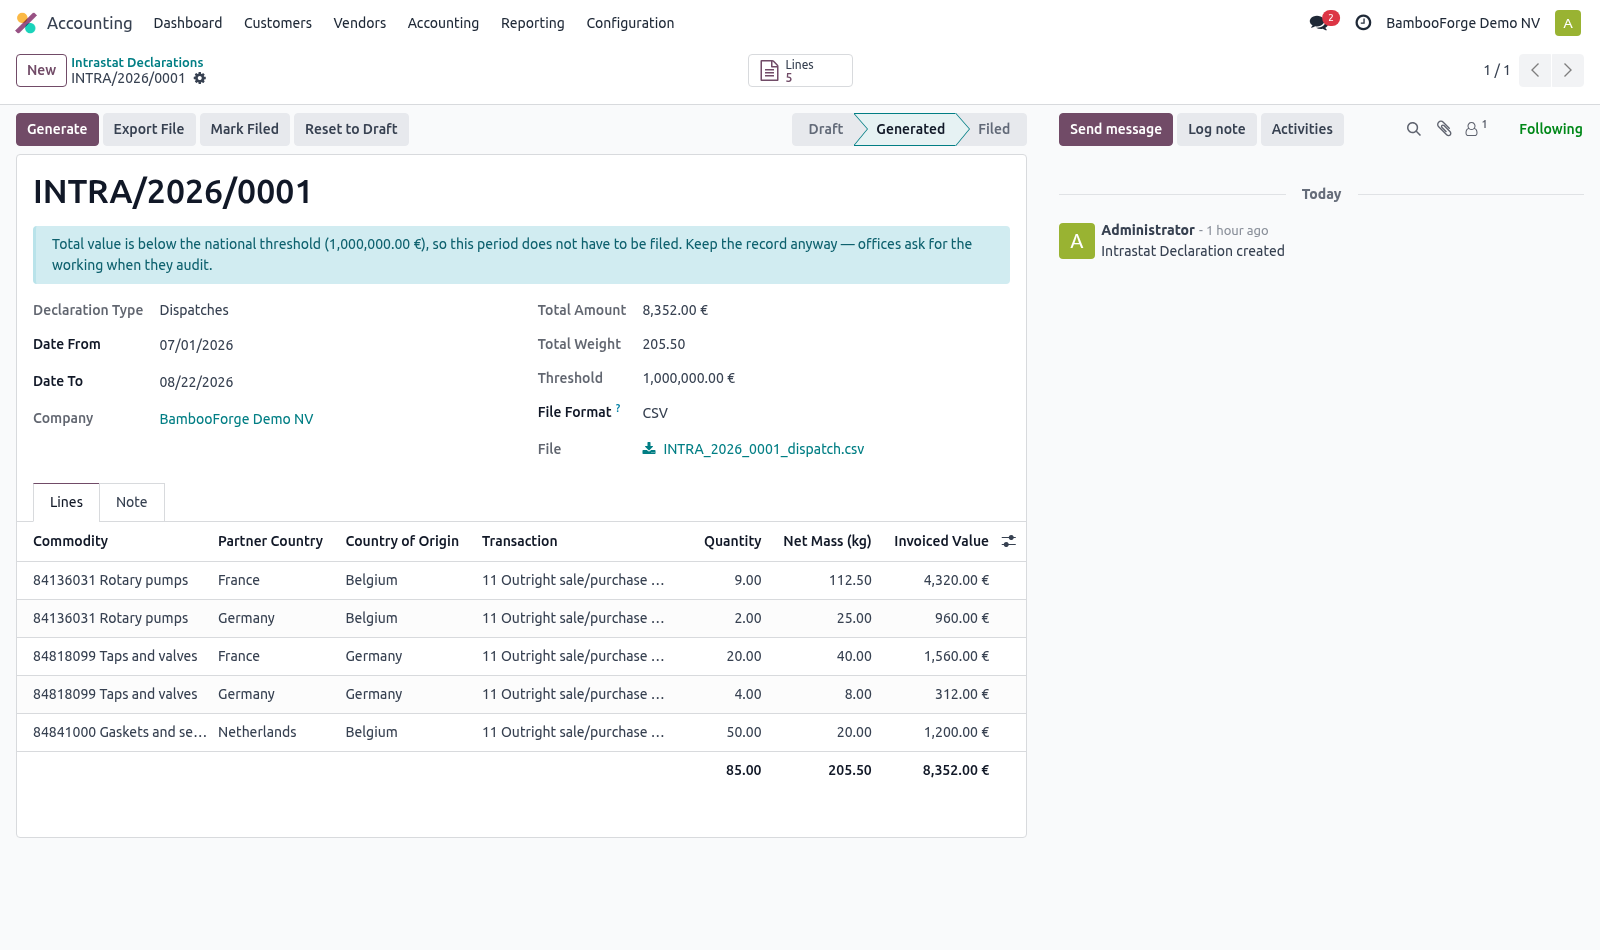Show followers via the person icon

[x=1475, y=129]
